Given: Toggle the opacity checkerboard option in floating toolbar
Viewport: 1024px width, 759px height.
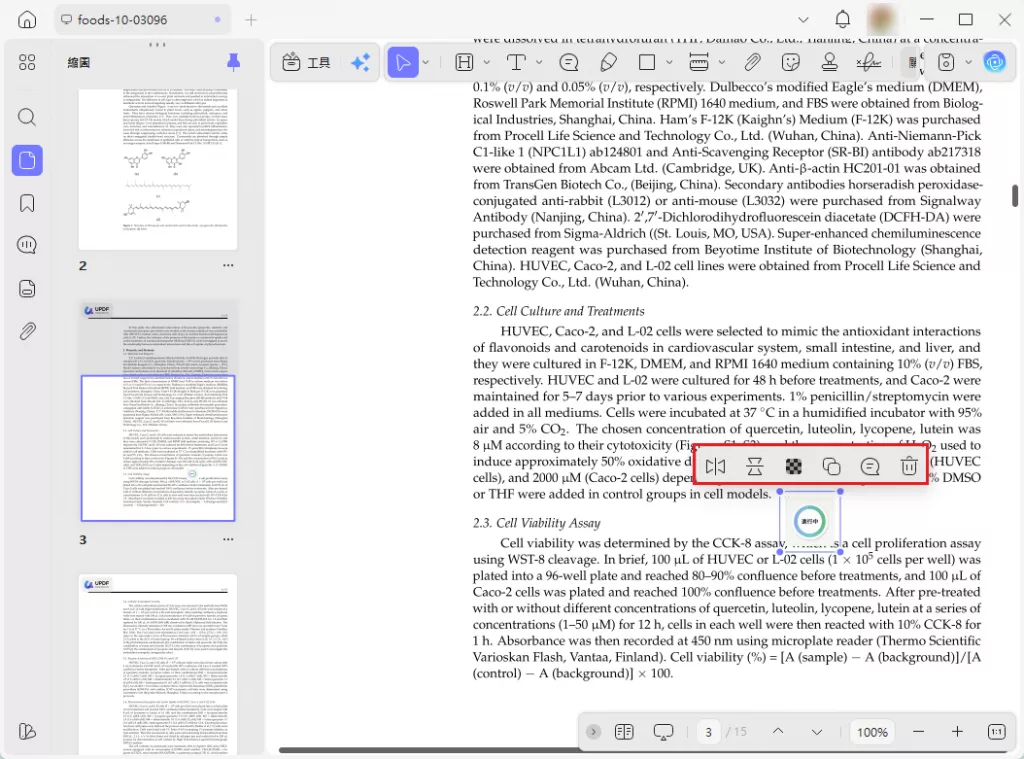Looking at the screenshot, I should [793, 466].
